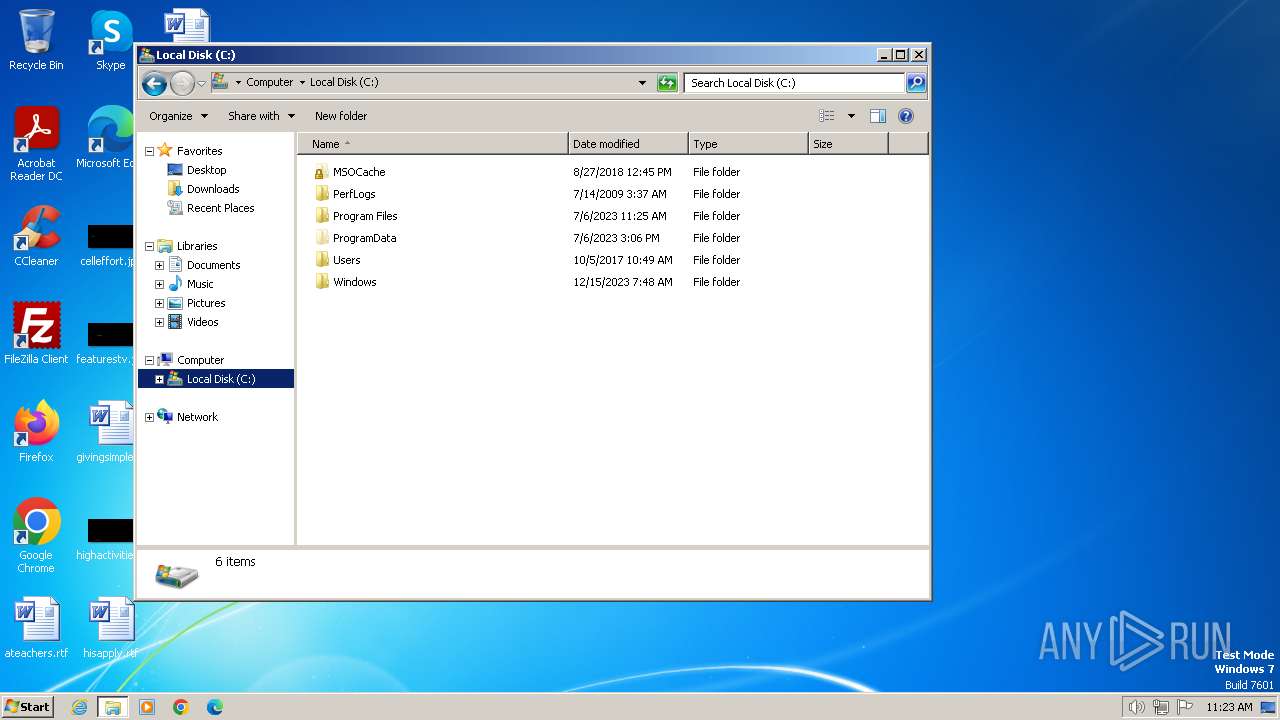Change view with the view icon
Viewport: 1280px width, 720px height.
point(826,116)
